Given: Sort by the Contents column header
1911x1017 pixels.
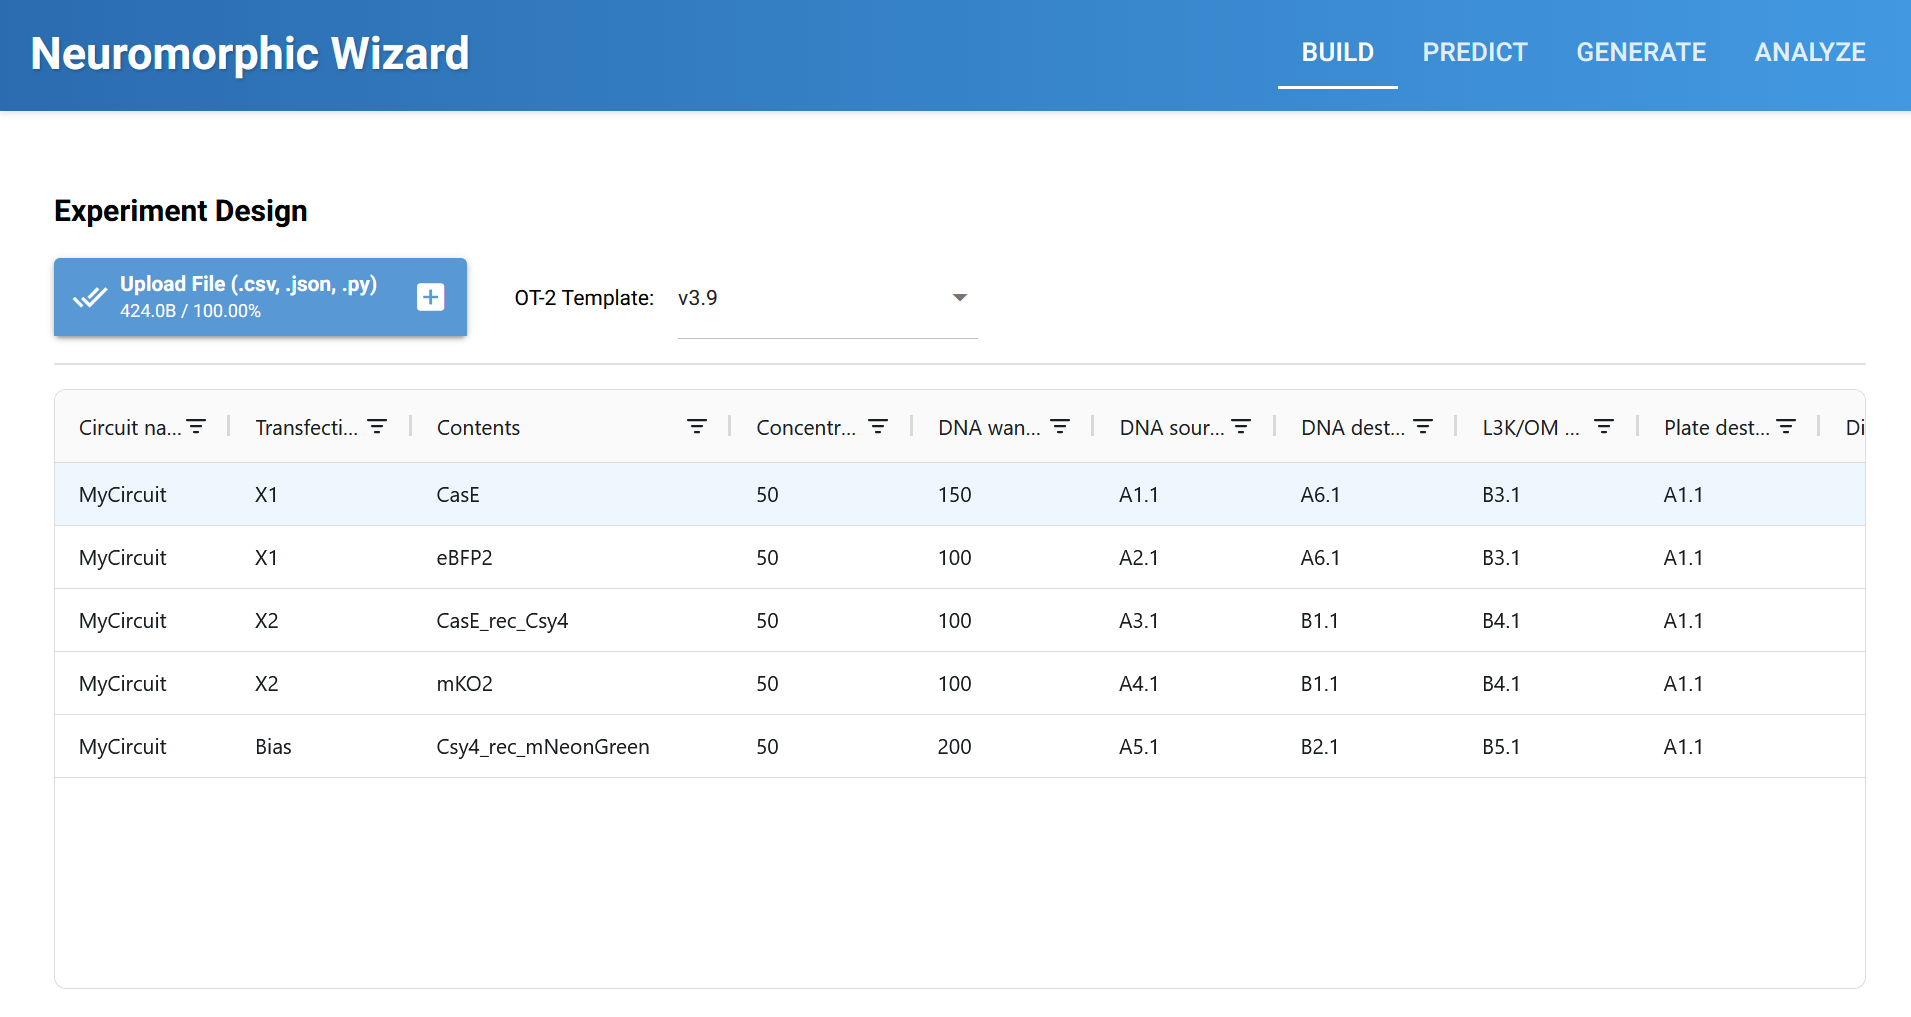Looking at the screenshot, I should [x=479, y=428].
